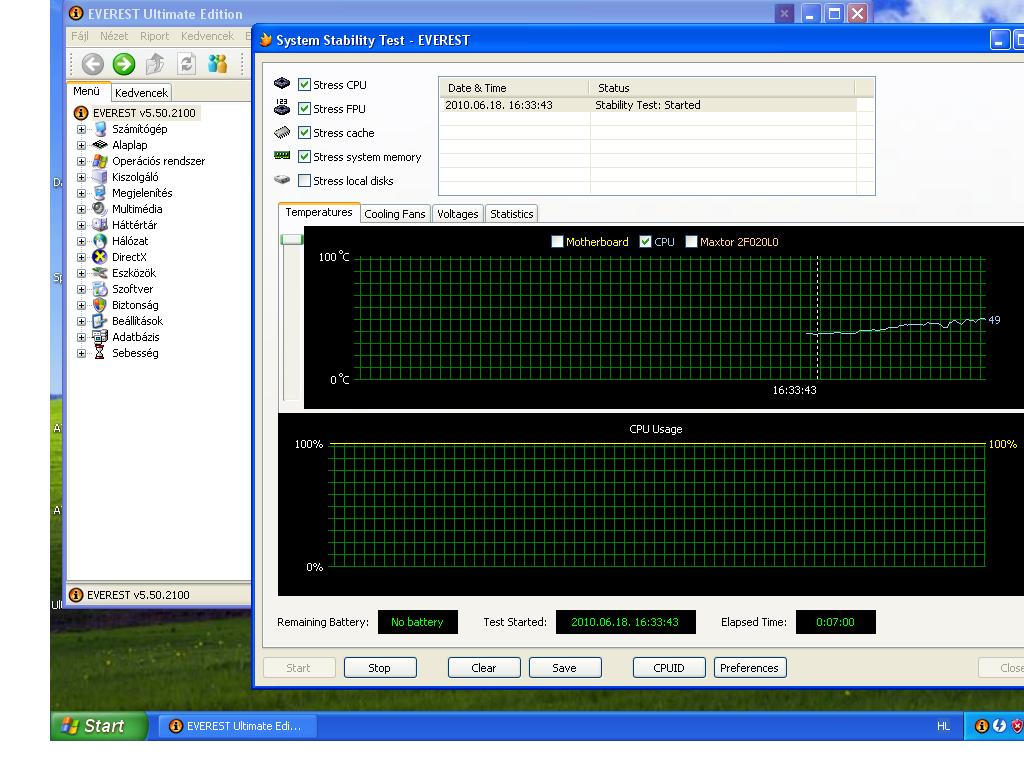1024x768 pixels.
Task: Click the Adatbázis database icon
Action: (100, 337)
